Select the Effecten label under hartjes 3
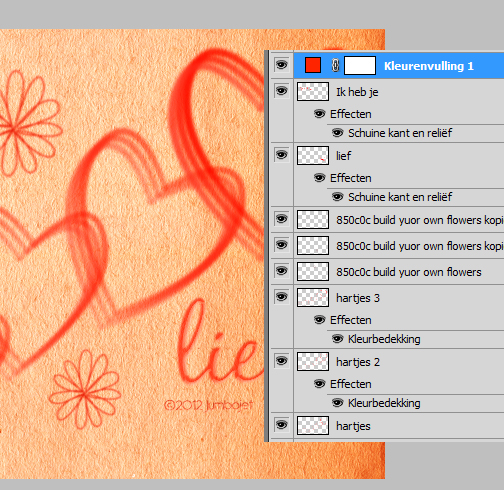The image size is (504, 490). (x=351, y=320)
